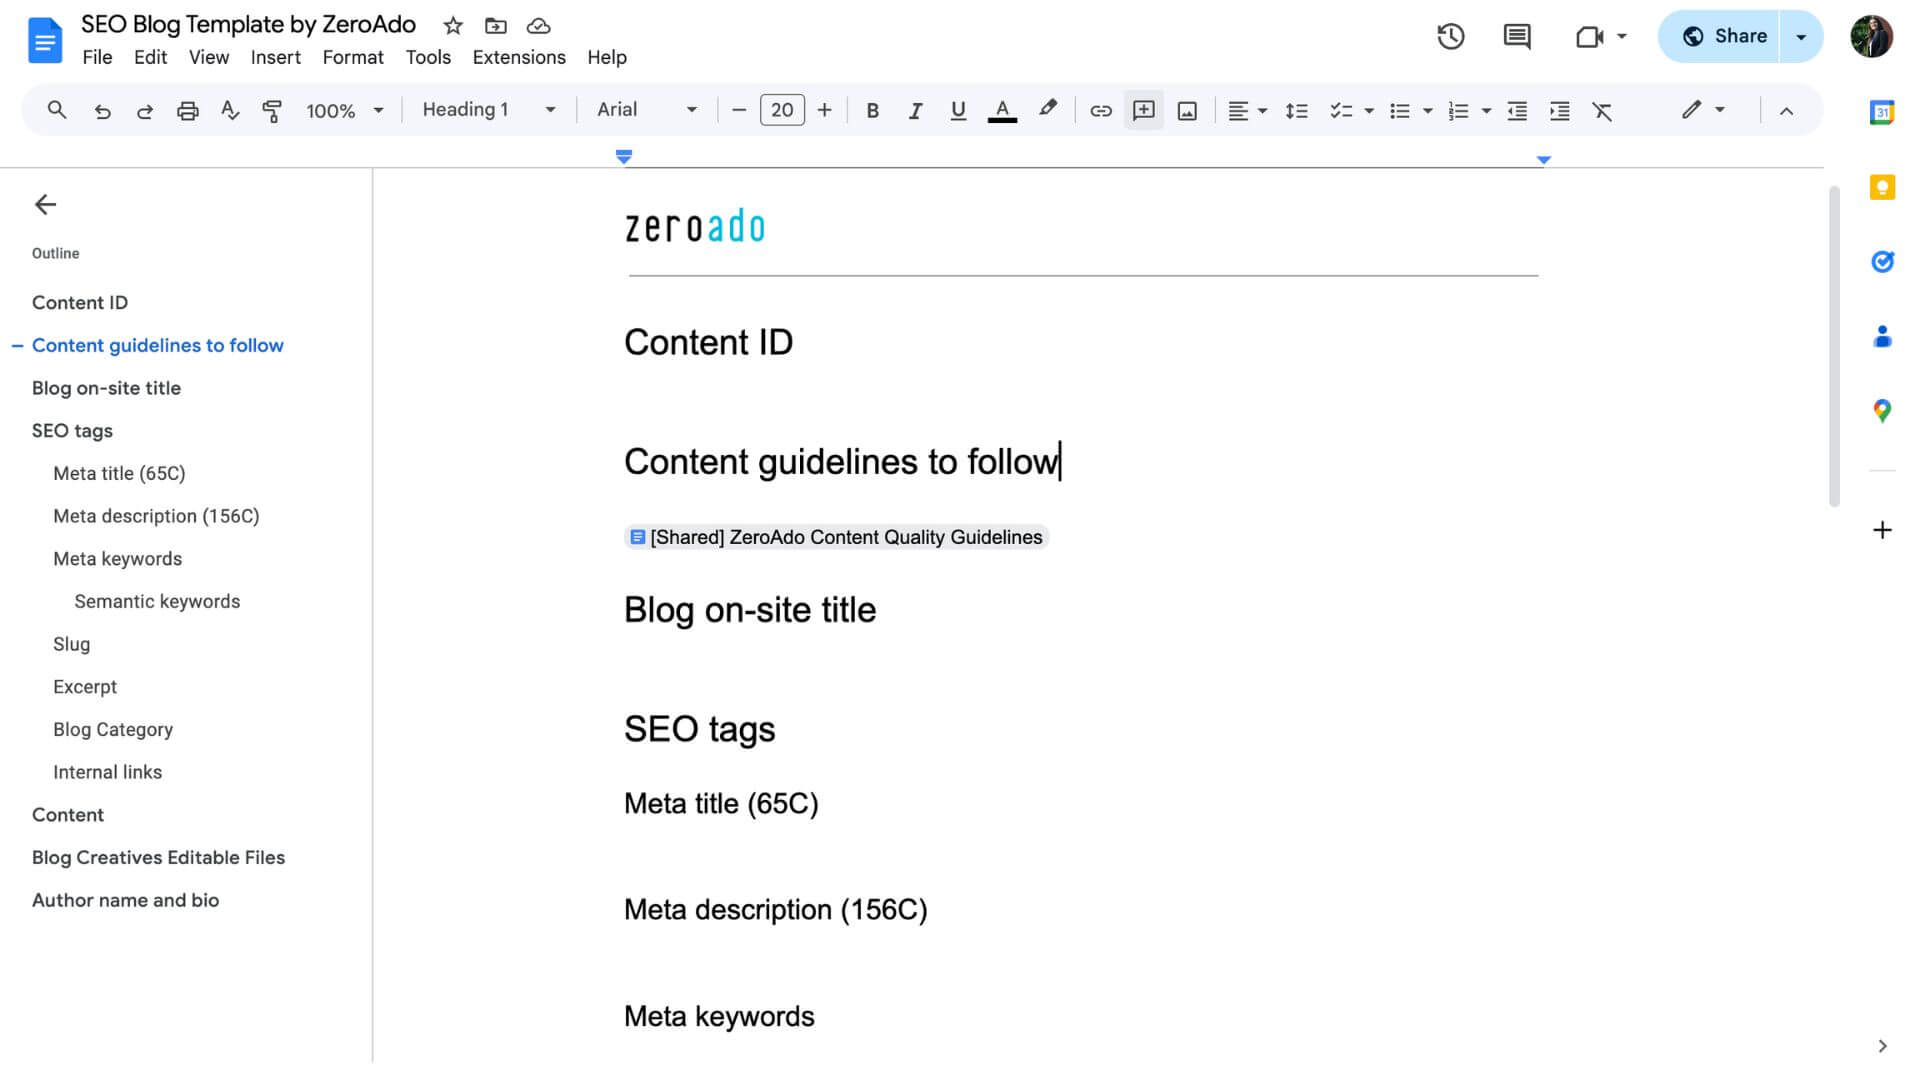The height and width of the screenshot is (1080, 1920).
Task: Run spelling and grammar check
Action: coord(230,110)
